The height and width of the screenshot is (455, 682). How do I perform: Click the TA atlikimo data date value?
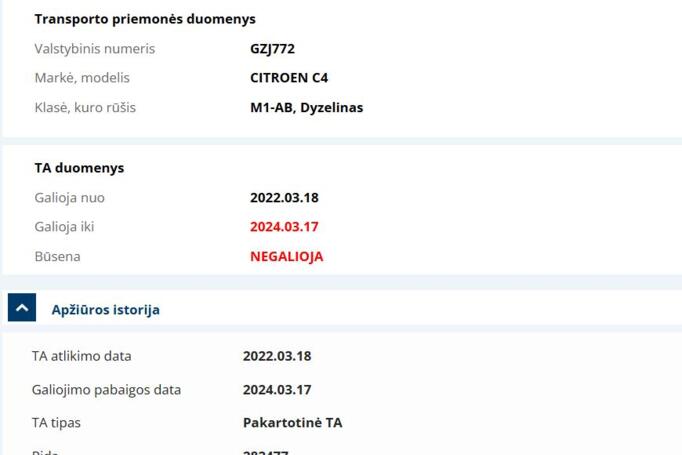click(277, 356)
